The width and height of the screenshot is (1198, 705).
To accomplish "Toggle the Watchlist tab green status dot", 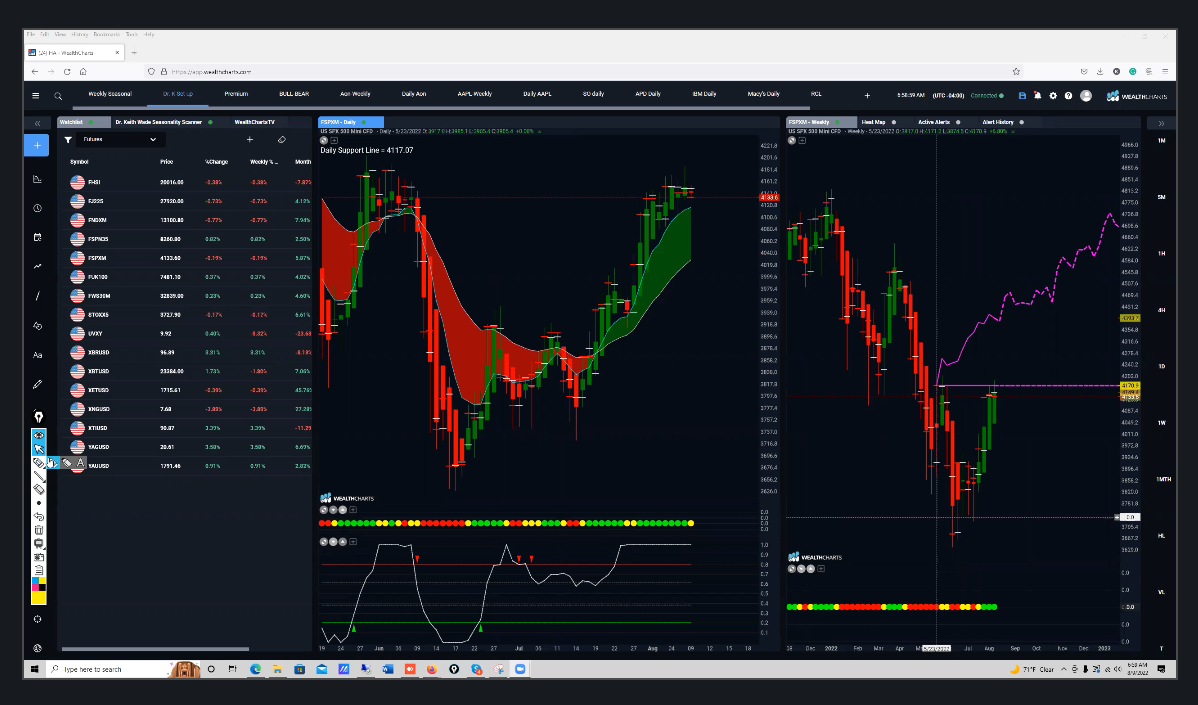I will (x=91, y=122).
